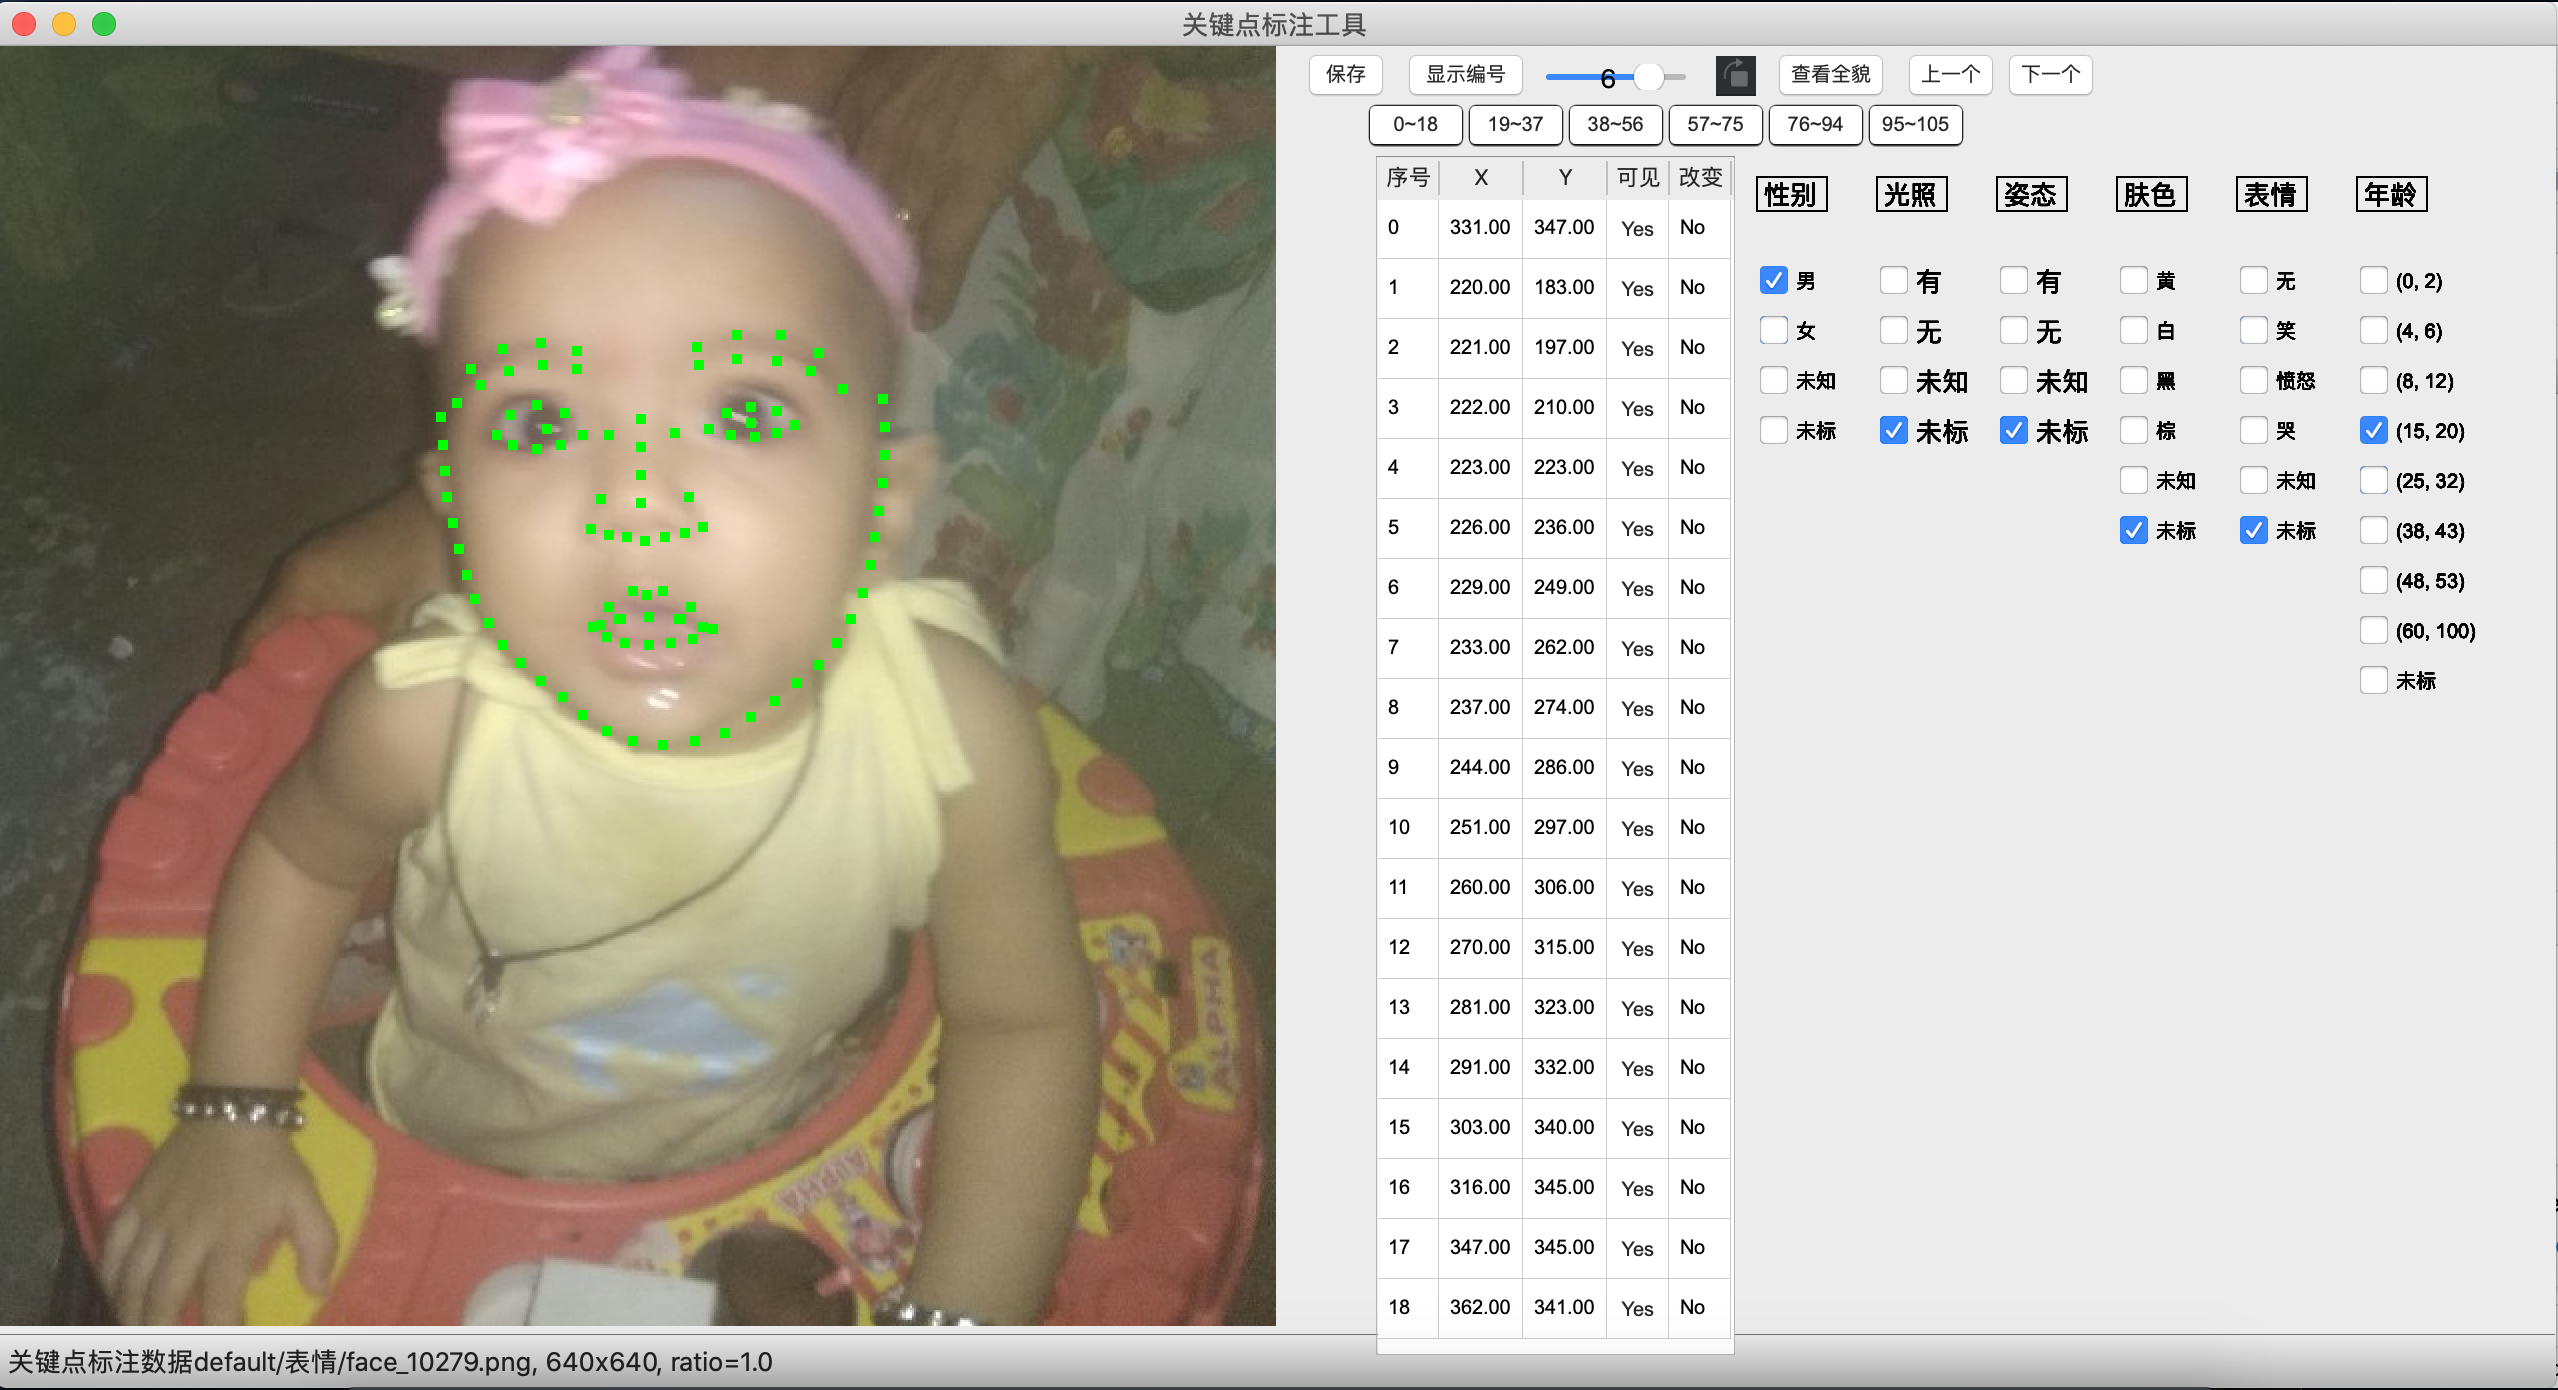Uncheck the 男 gender checkbox
This screenshot has width=2558, height=1390.
coord(1773,280)
